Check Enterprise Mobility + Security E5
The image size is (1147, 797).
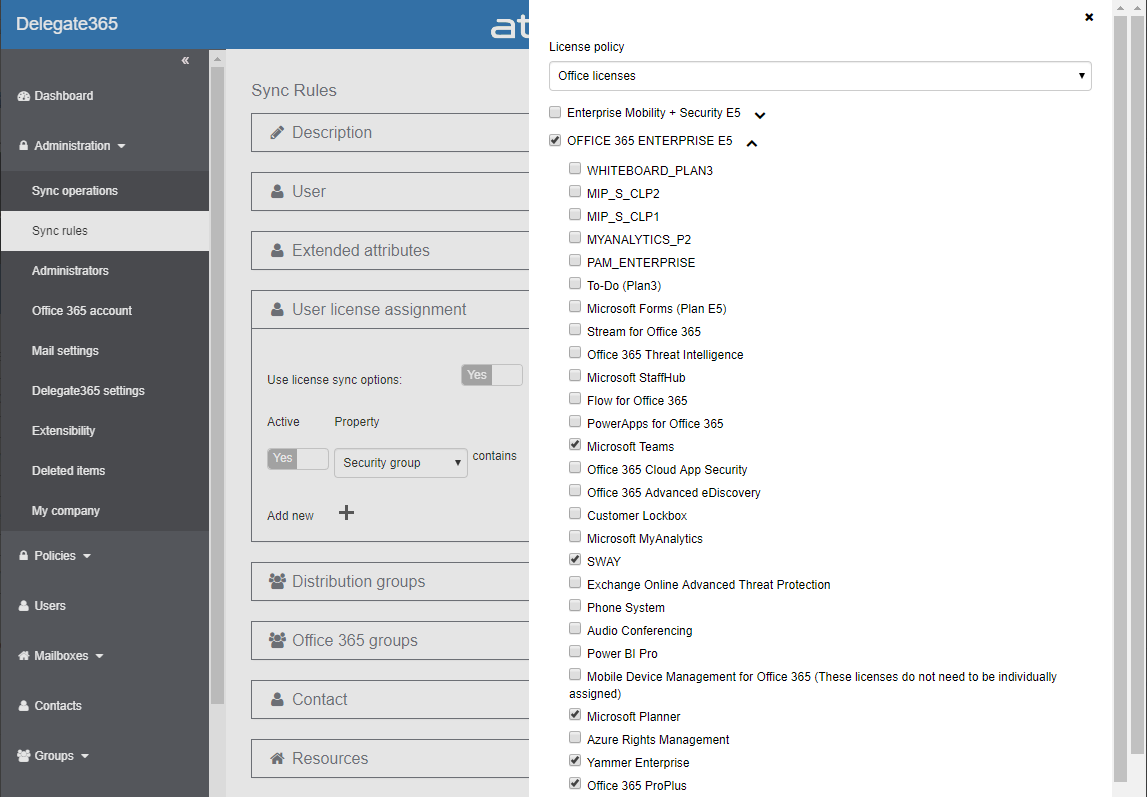pos(555,112)
